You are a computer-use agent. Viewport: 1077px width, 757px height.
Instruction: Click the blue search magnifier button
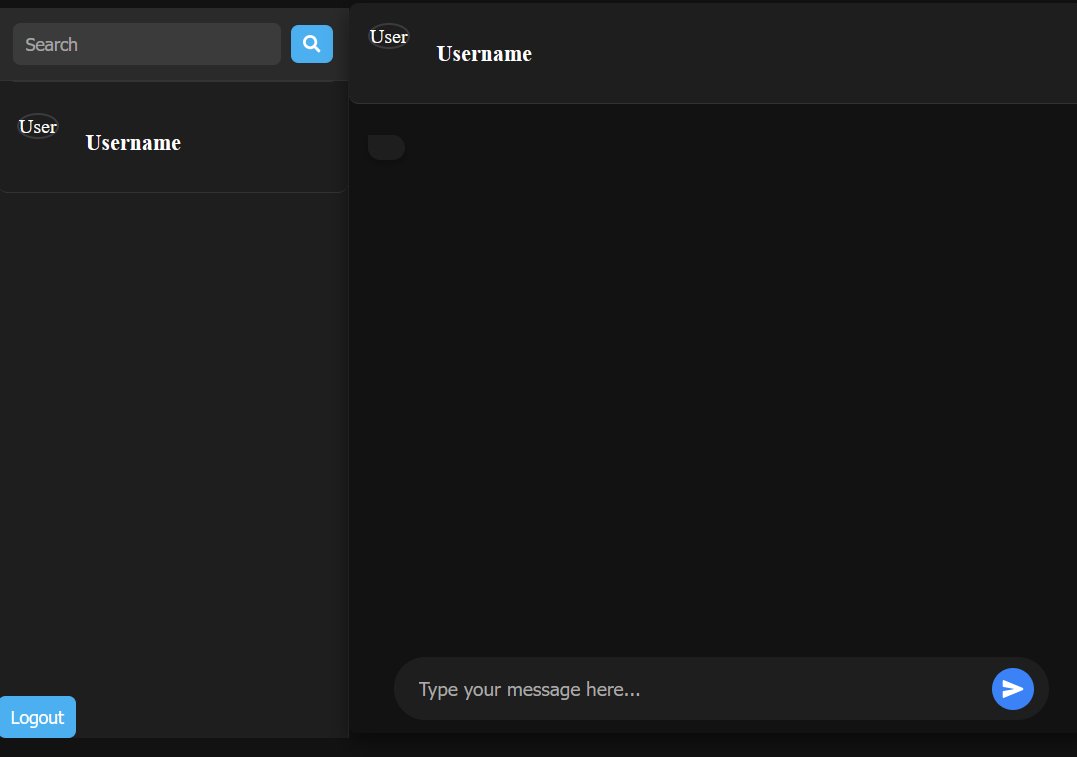click(x=312, y=44)
